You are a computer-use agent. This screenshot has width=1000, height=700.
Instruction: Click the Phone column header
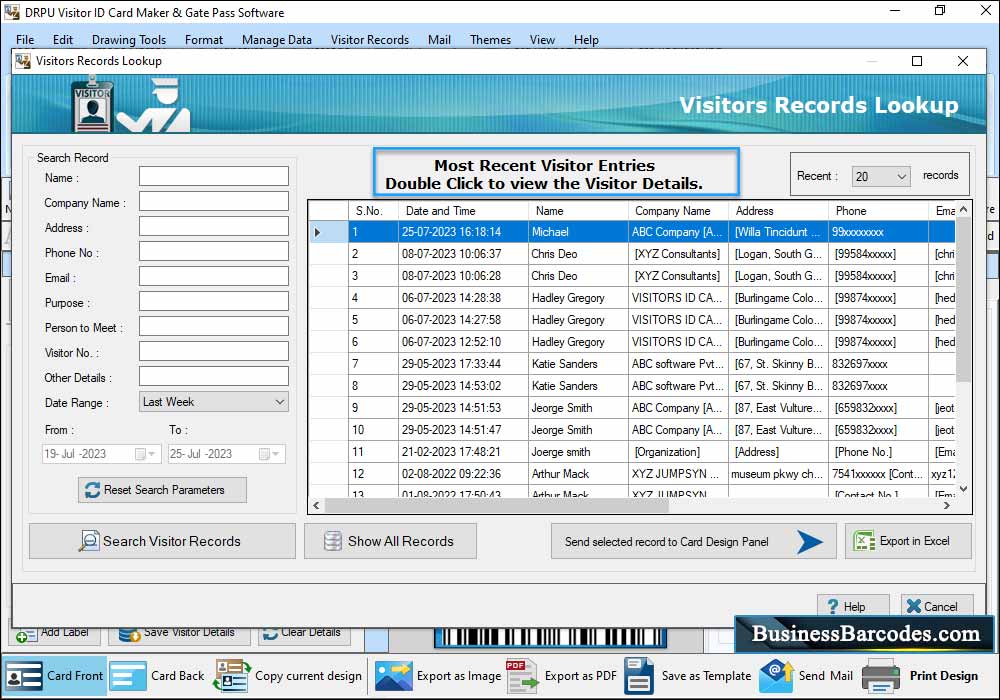(879, 210)
